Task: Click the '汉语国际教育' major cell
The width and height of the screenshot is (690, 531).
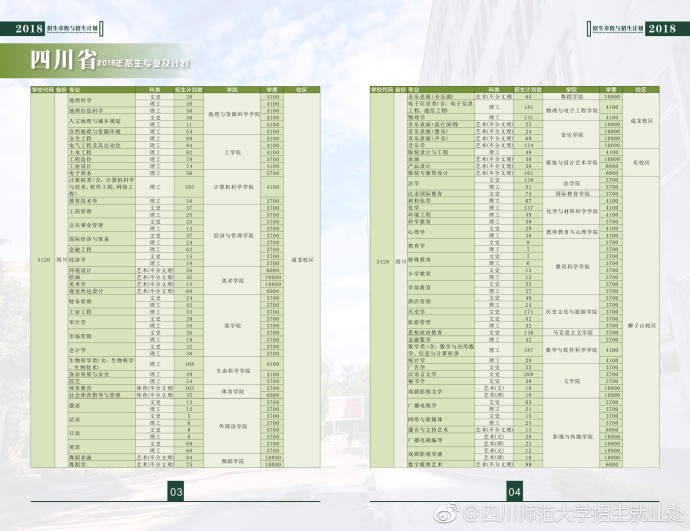Action: coord(440,194)
